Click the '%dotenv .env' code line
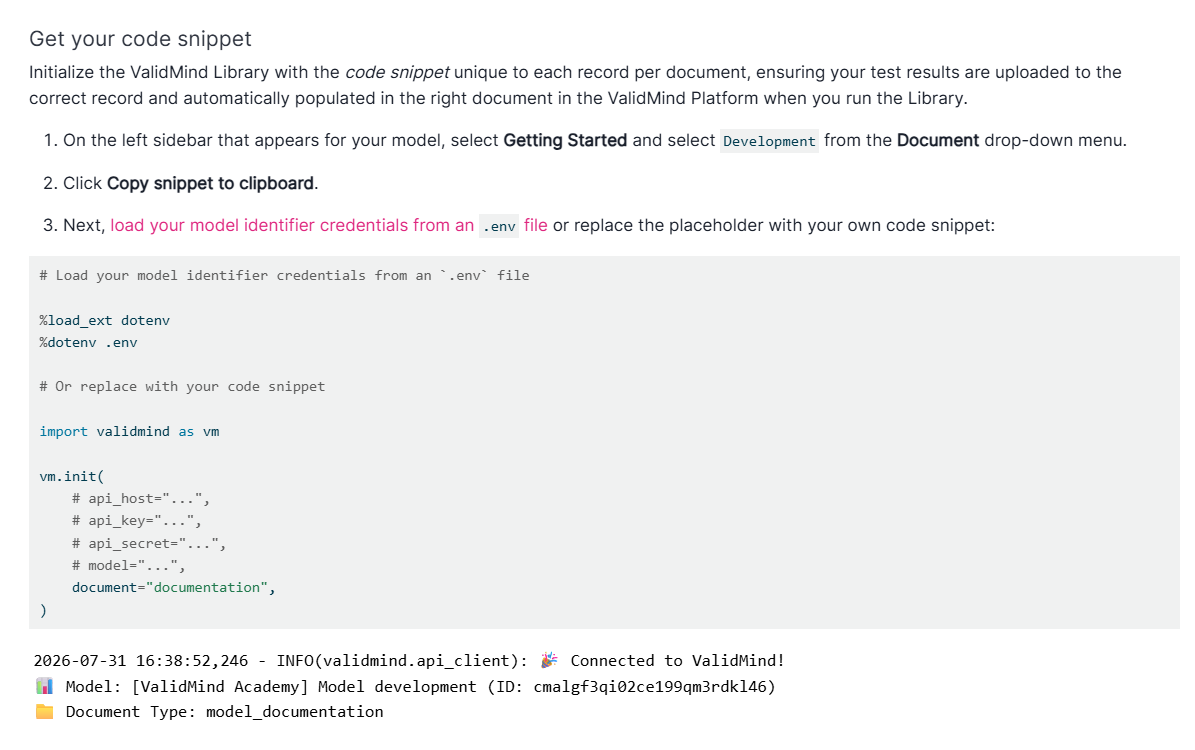Image resolution: width=1195 pixels, height=750 pixels. click(88, 342)
